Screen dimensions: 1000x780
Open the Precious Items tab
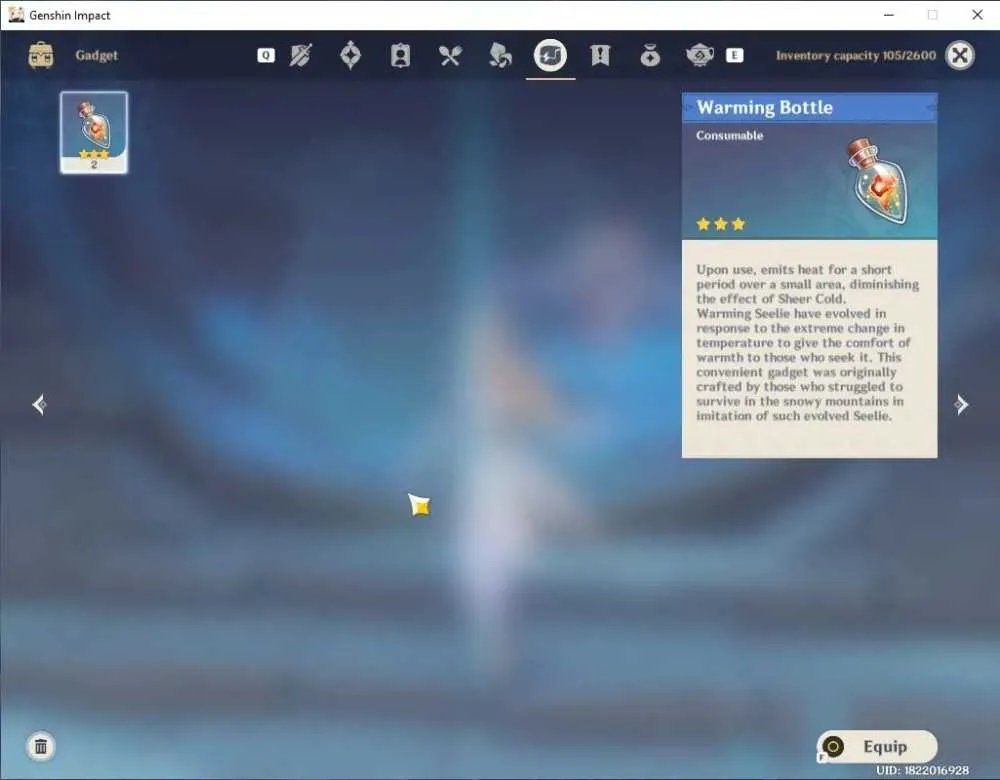[x=650, y=55]
